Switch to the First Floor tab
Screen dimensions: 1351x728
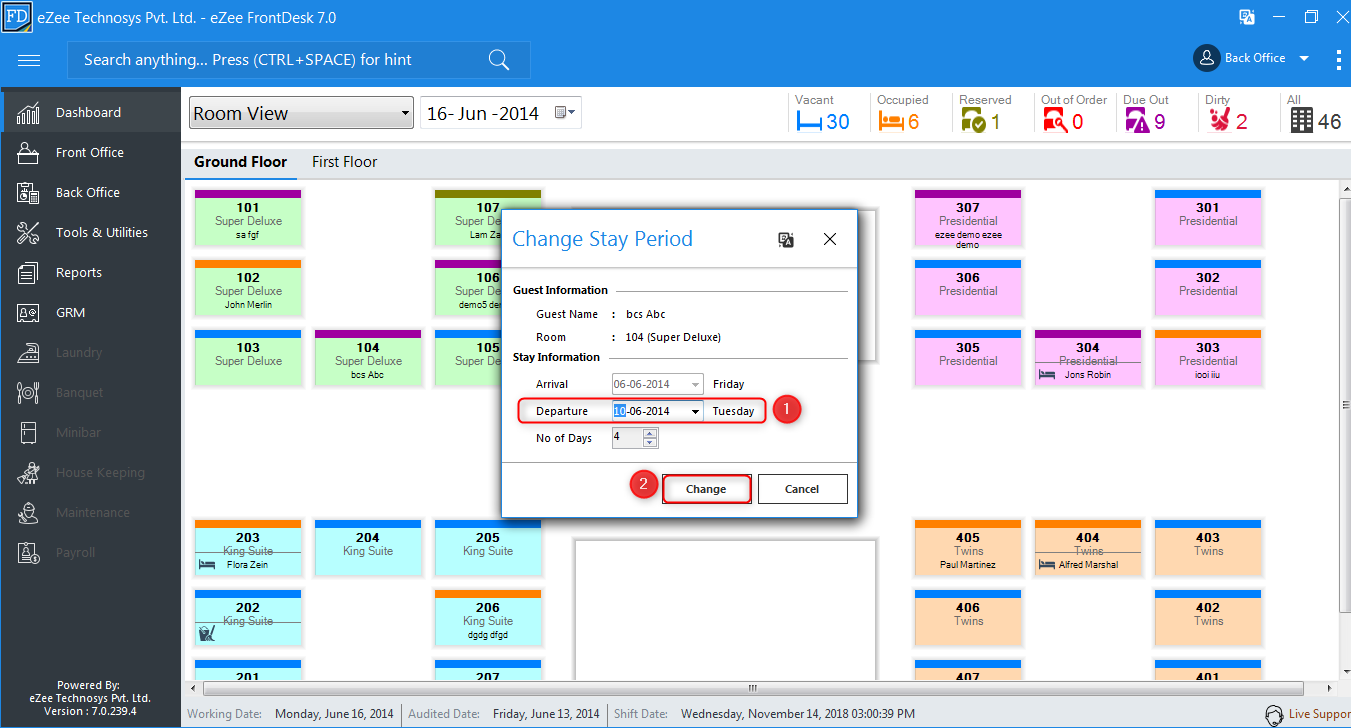345,162
